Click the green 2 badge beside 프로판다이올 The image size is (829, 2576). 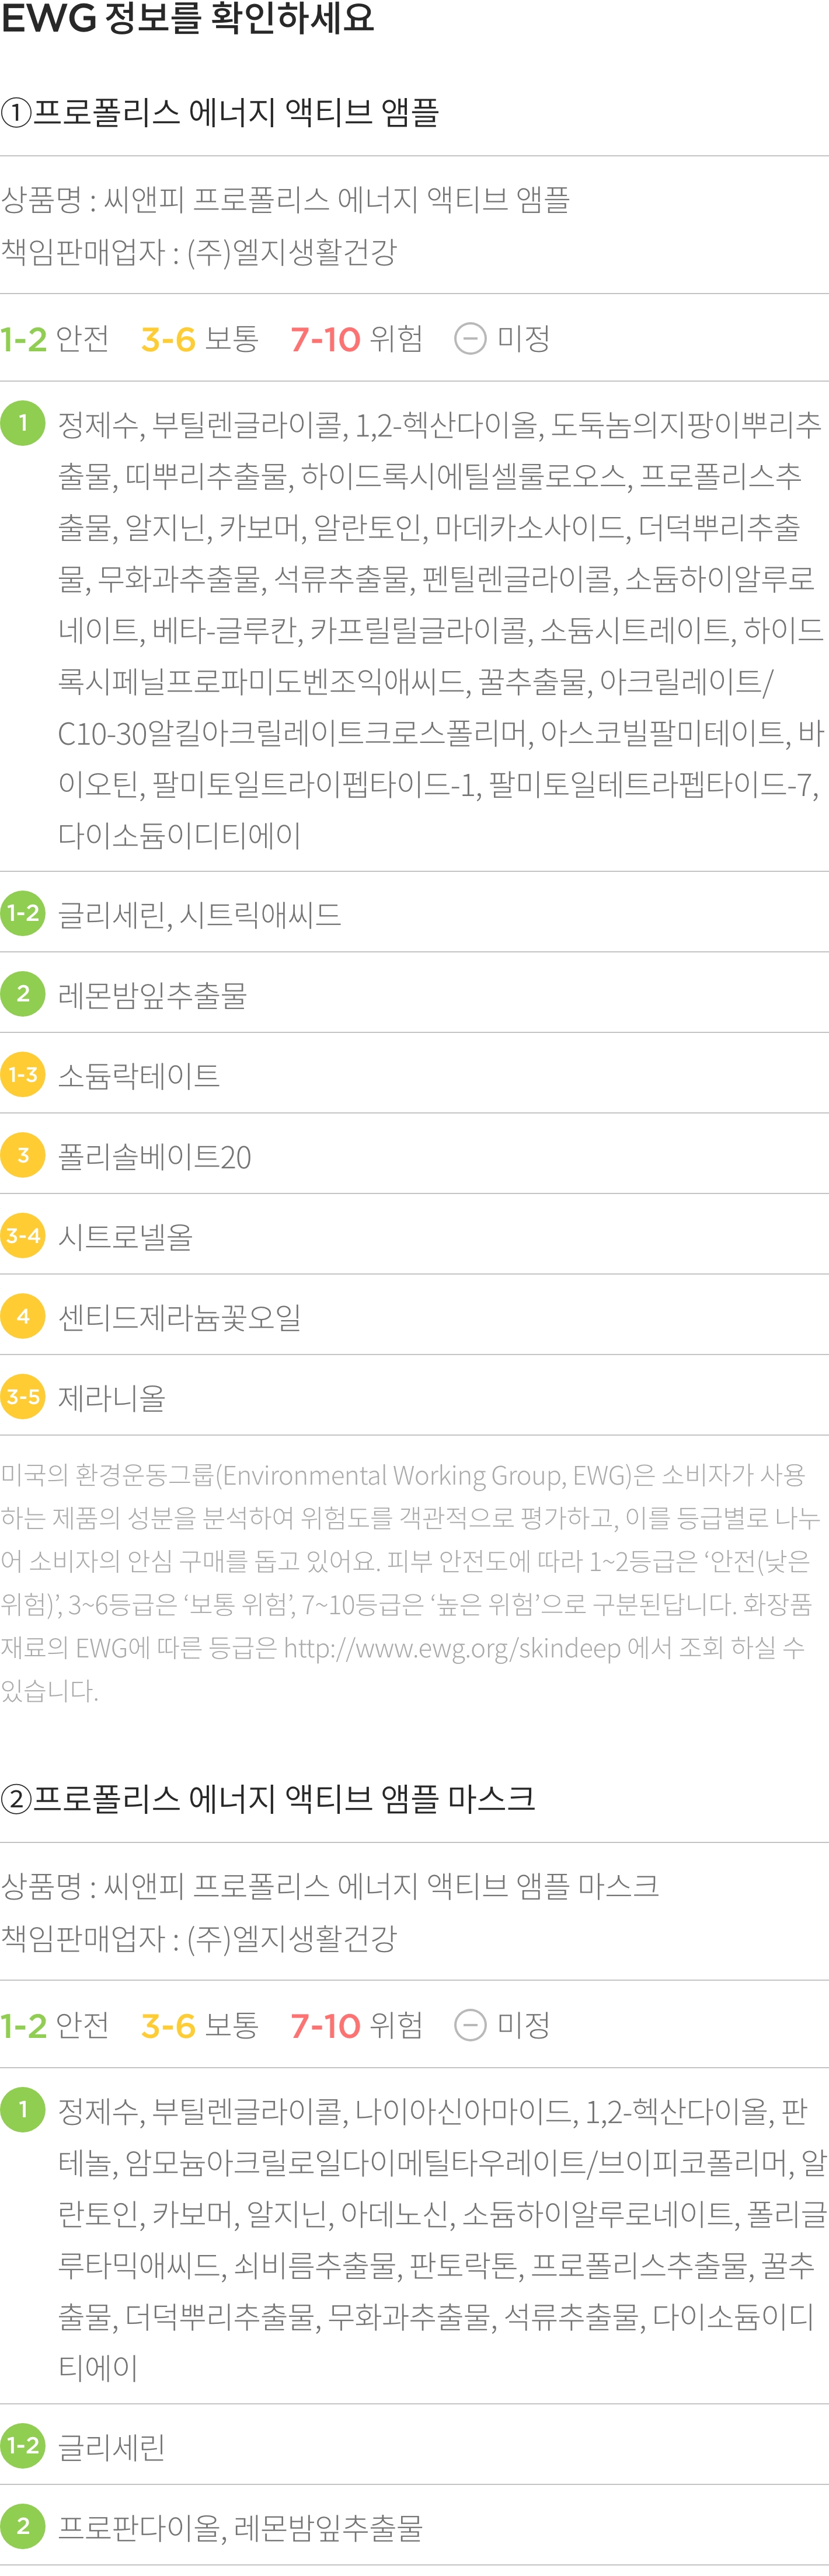[x=23, y=2526]
